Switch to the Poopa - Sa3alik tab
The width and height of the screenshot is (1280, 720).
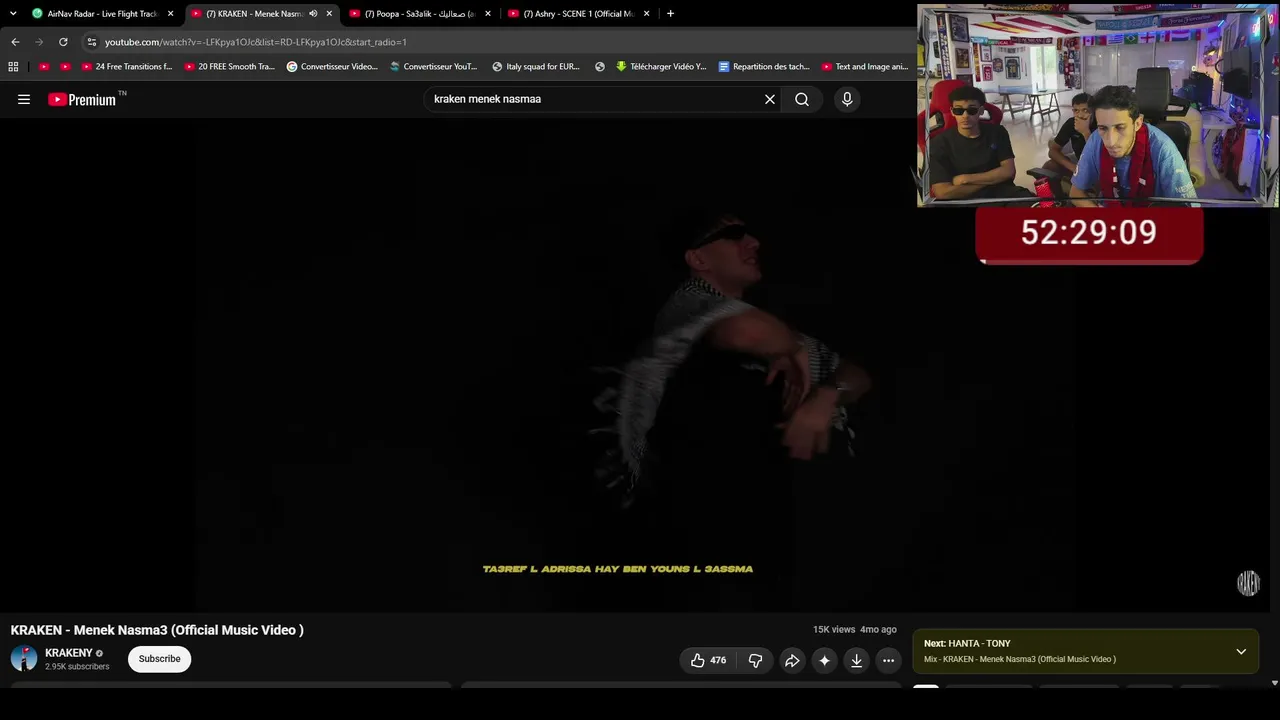coord(420,14)
